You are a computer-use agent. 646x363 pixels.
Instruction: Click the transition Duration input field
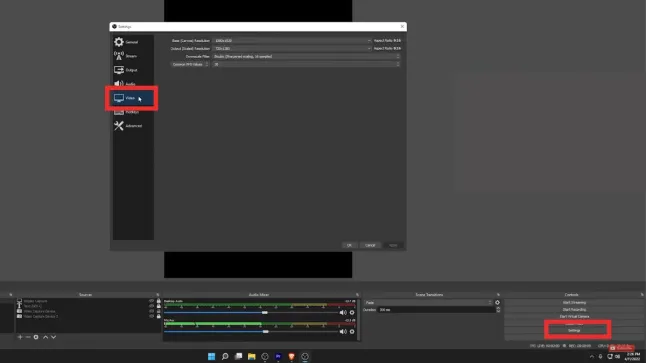click(436, 309)
